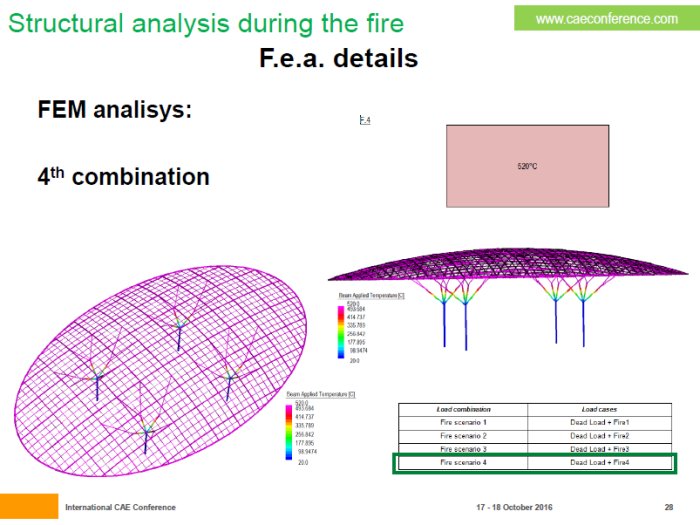
Task: Click the Load cases column header
Action: click(x=604, y=409)
